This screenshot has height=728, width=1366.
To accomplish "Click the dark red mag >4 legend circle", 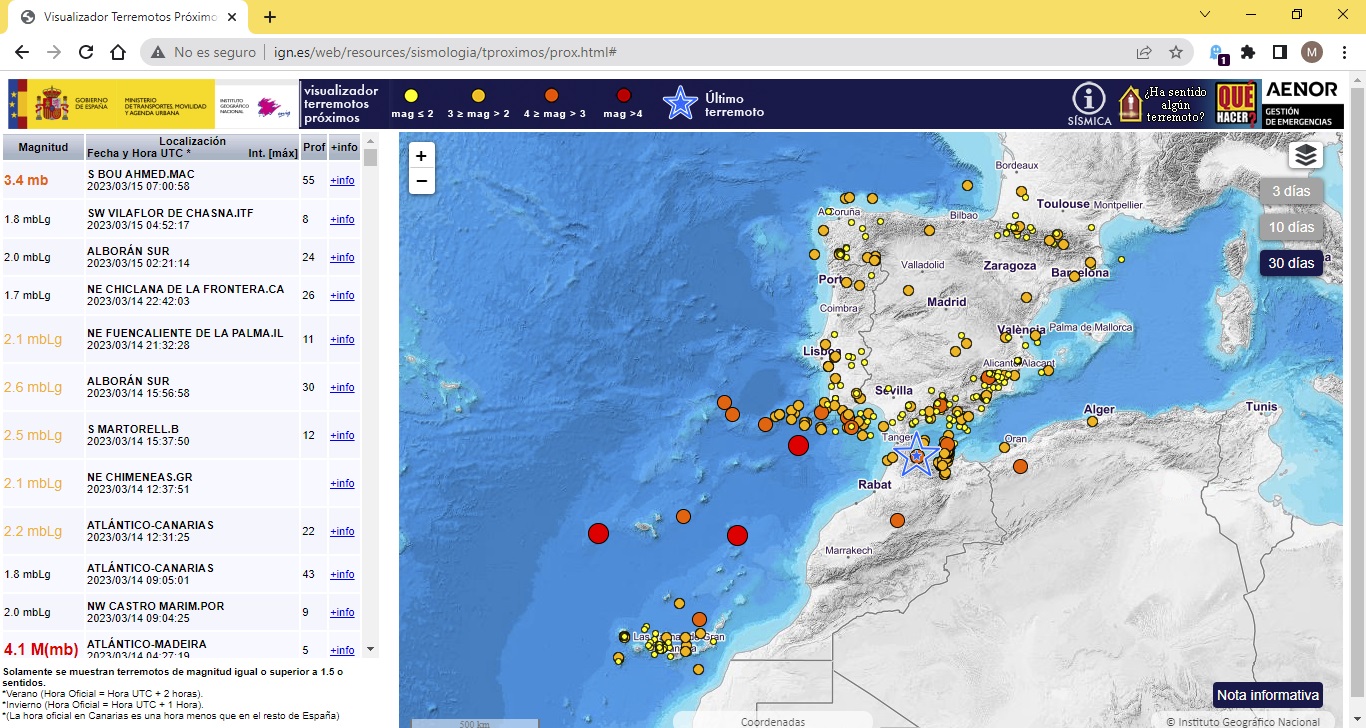I will tap(623, 96).
